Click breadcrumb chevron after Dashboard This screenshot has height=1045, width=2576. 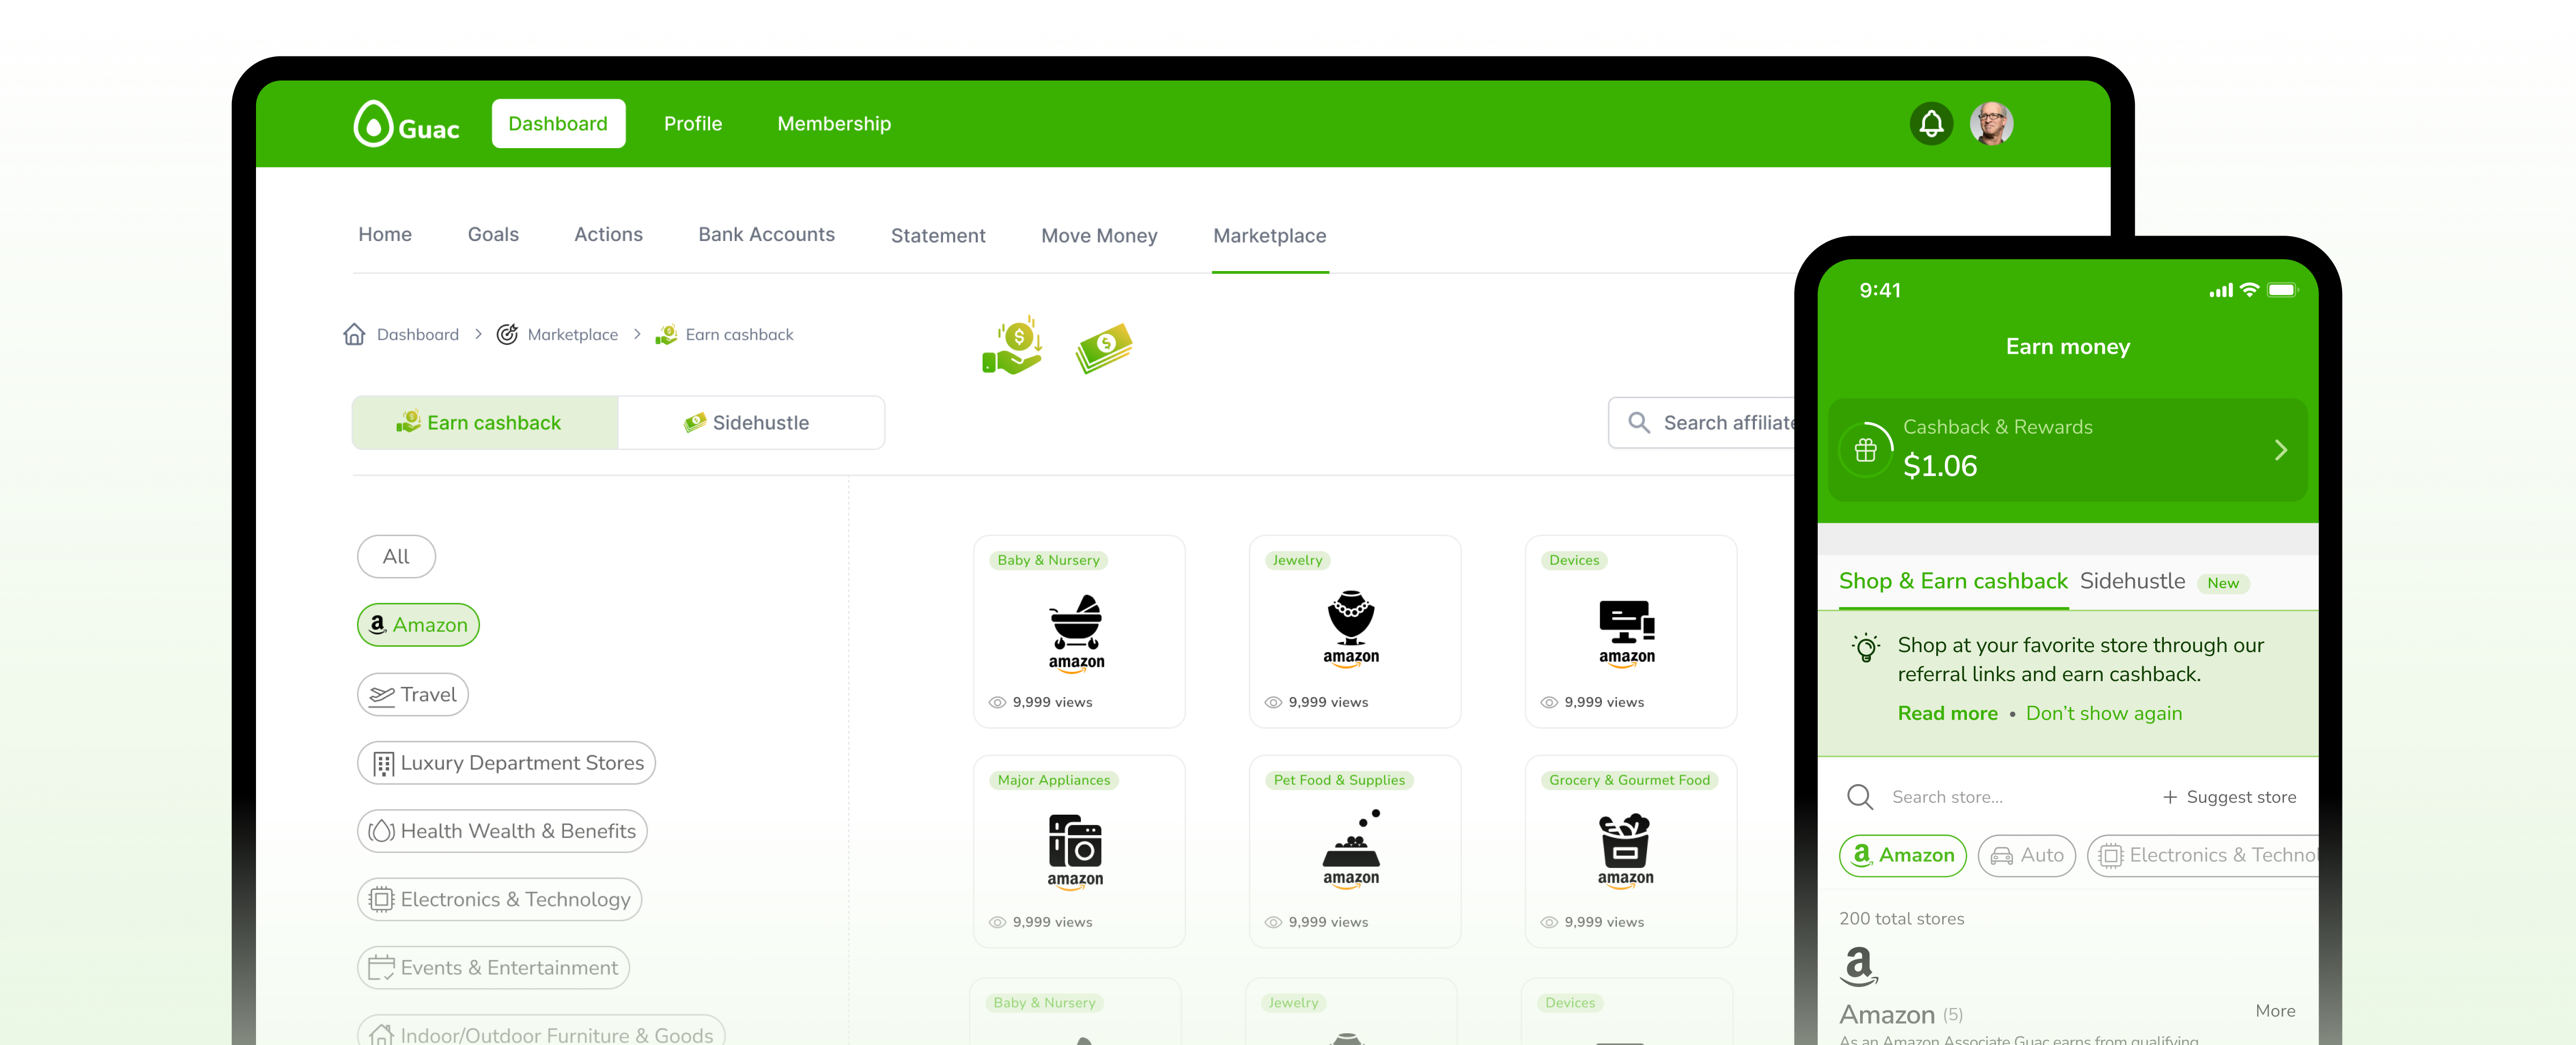pos(478,334)
